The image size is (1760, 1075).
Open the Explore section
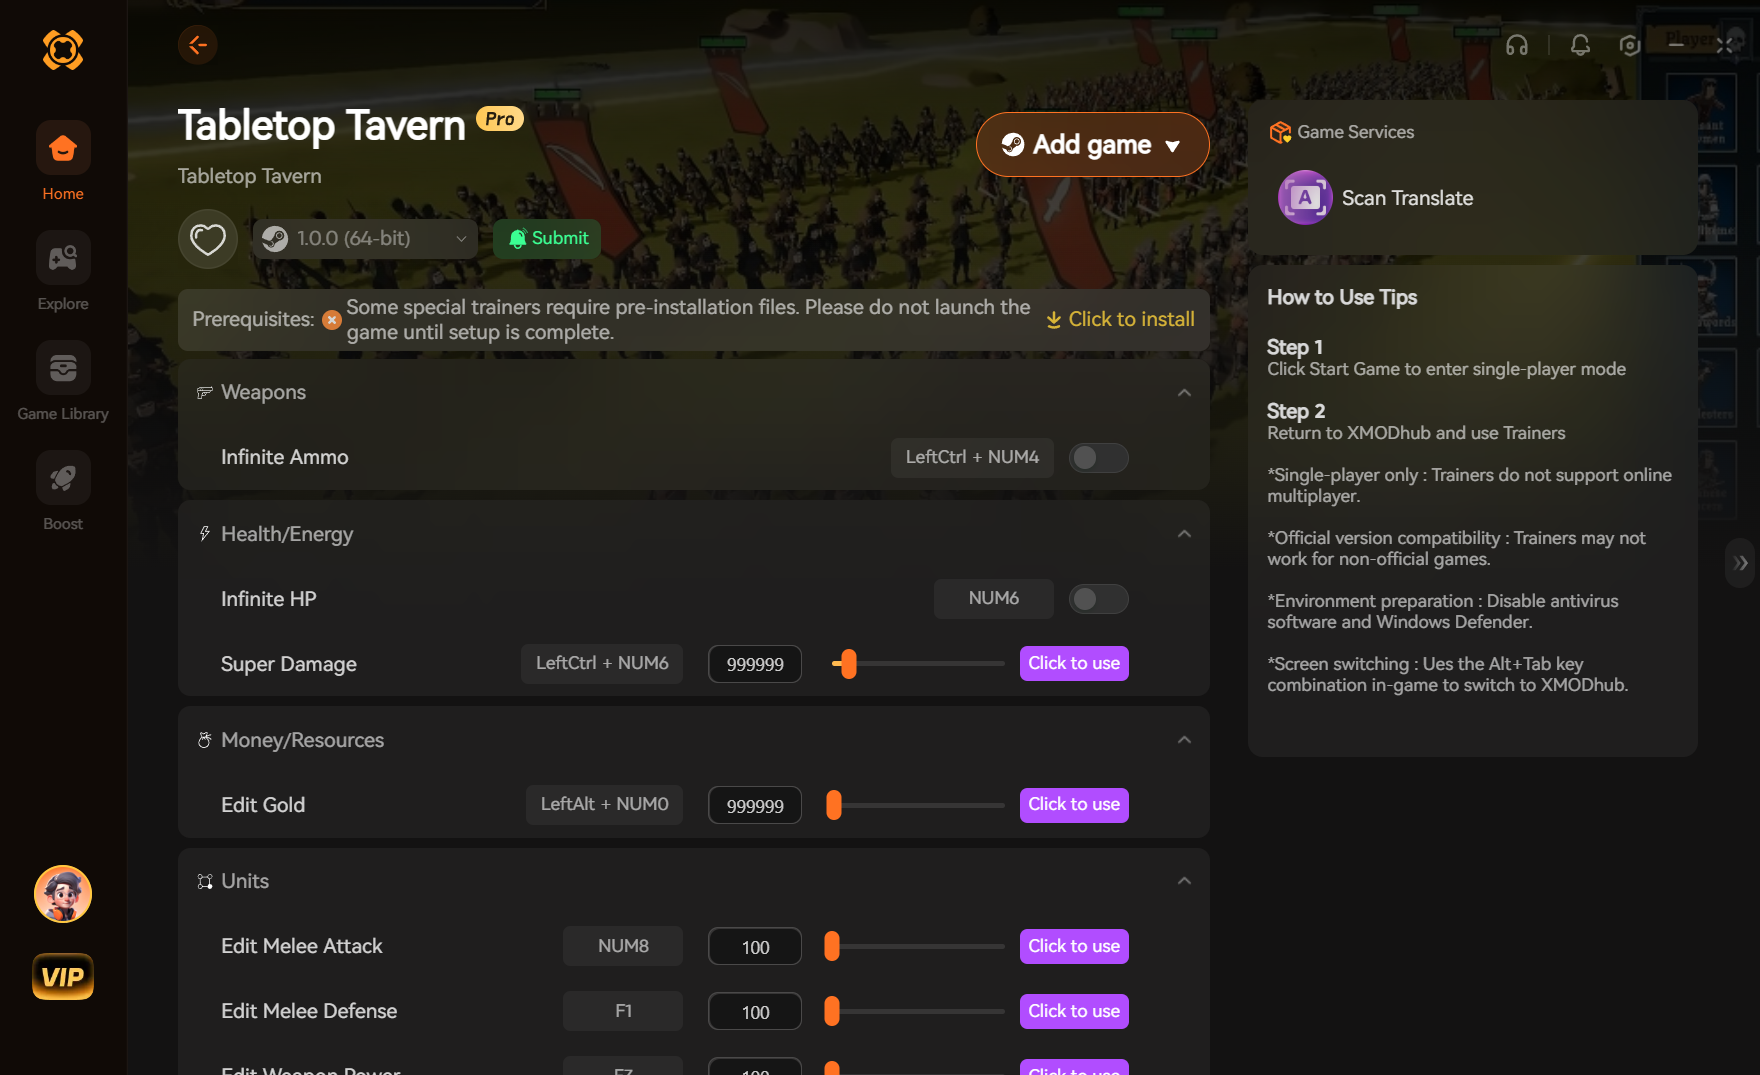coord(63,258)
